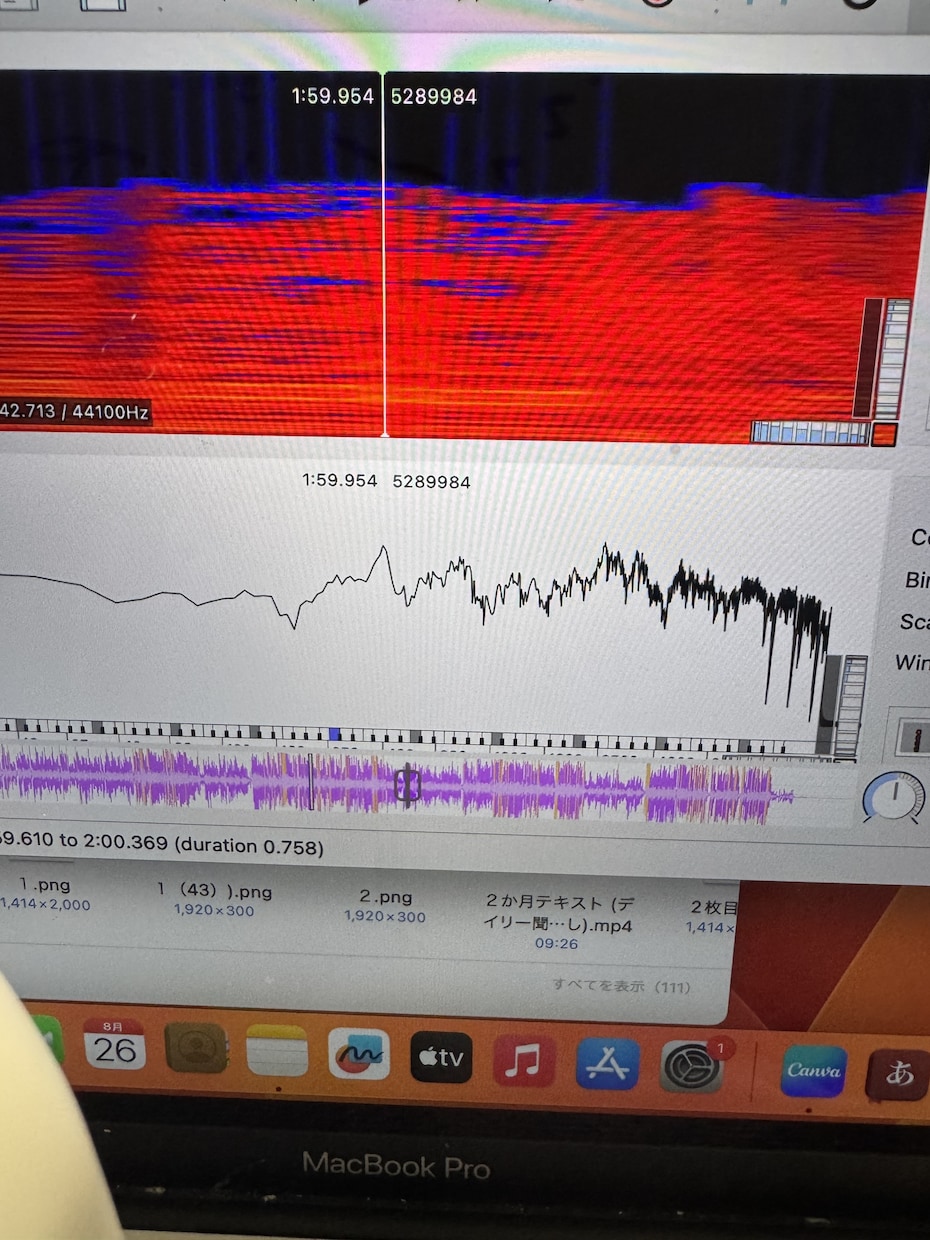
Task: Open the red 'あ' app in Dock
Action: point(898,1074)
